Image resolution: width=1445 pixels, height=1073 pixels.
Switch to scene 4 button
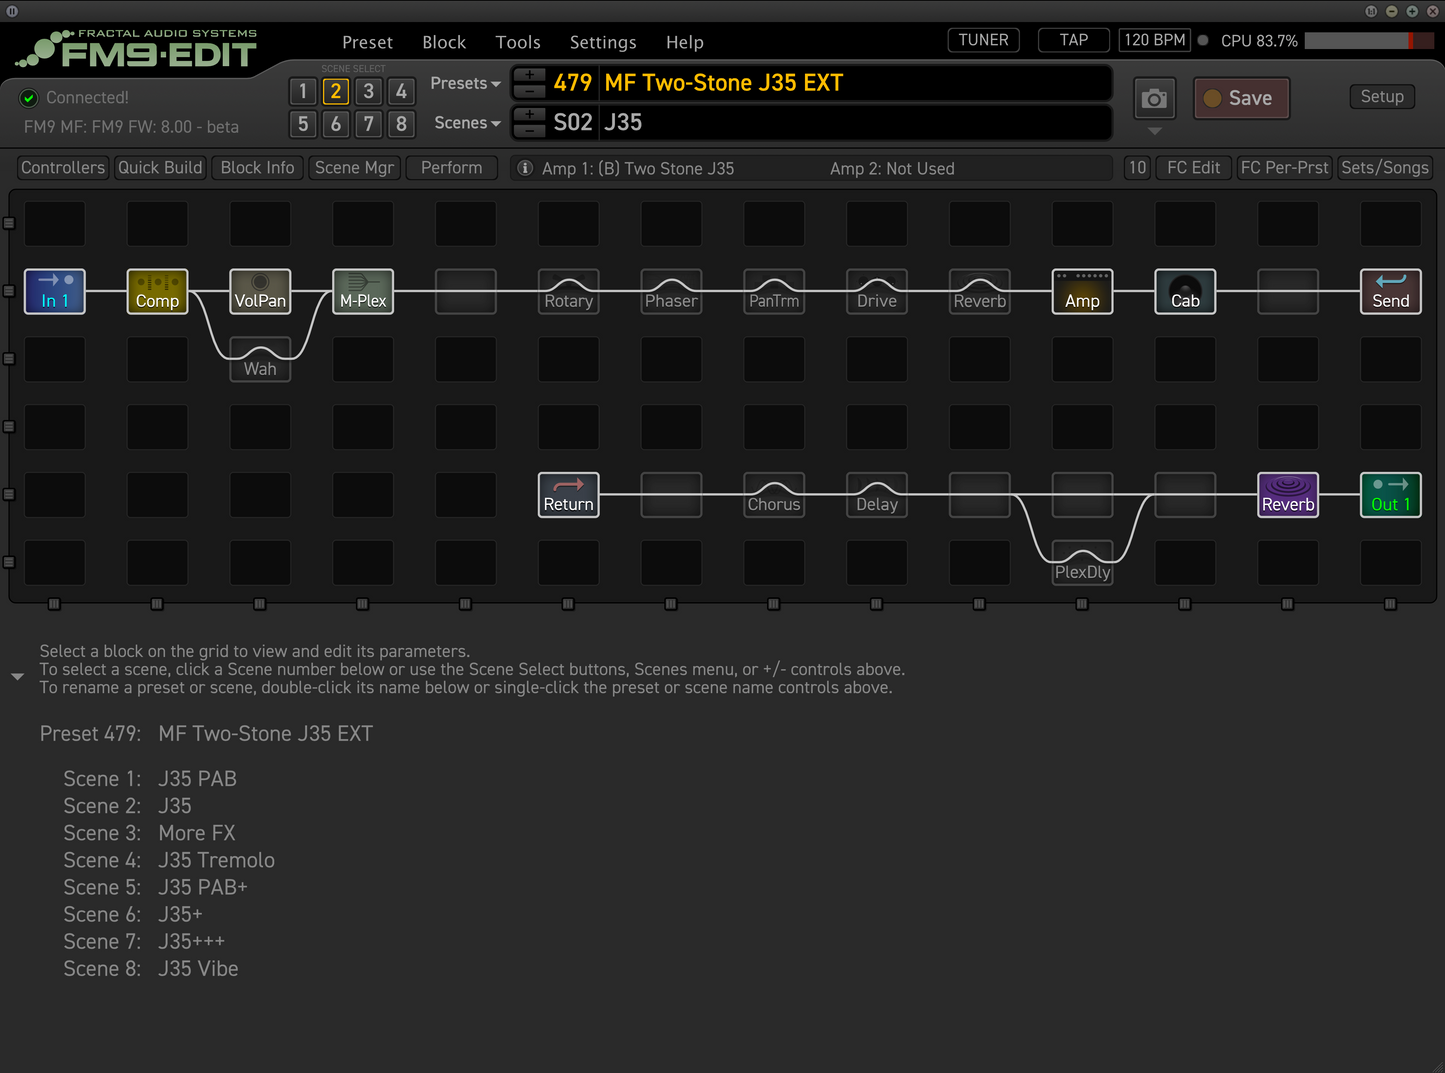tap(401, 91)
